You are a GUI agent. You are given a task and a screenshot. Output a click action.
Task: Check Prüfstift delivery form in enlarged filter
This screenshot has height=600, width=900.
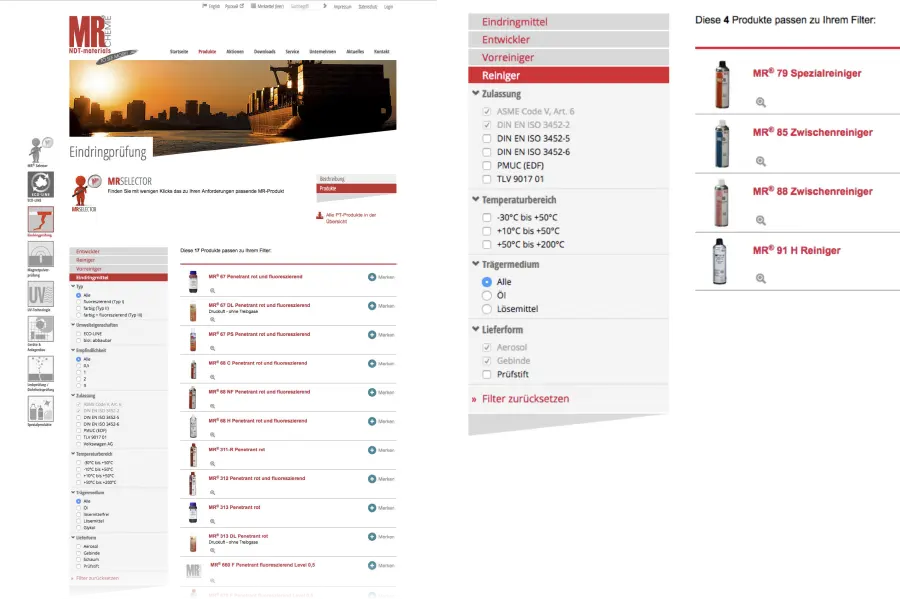[x=487, y=374]
